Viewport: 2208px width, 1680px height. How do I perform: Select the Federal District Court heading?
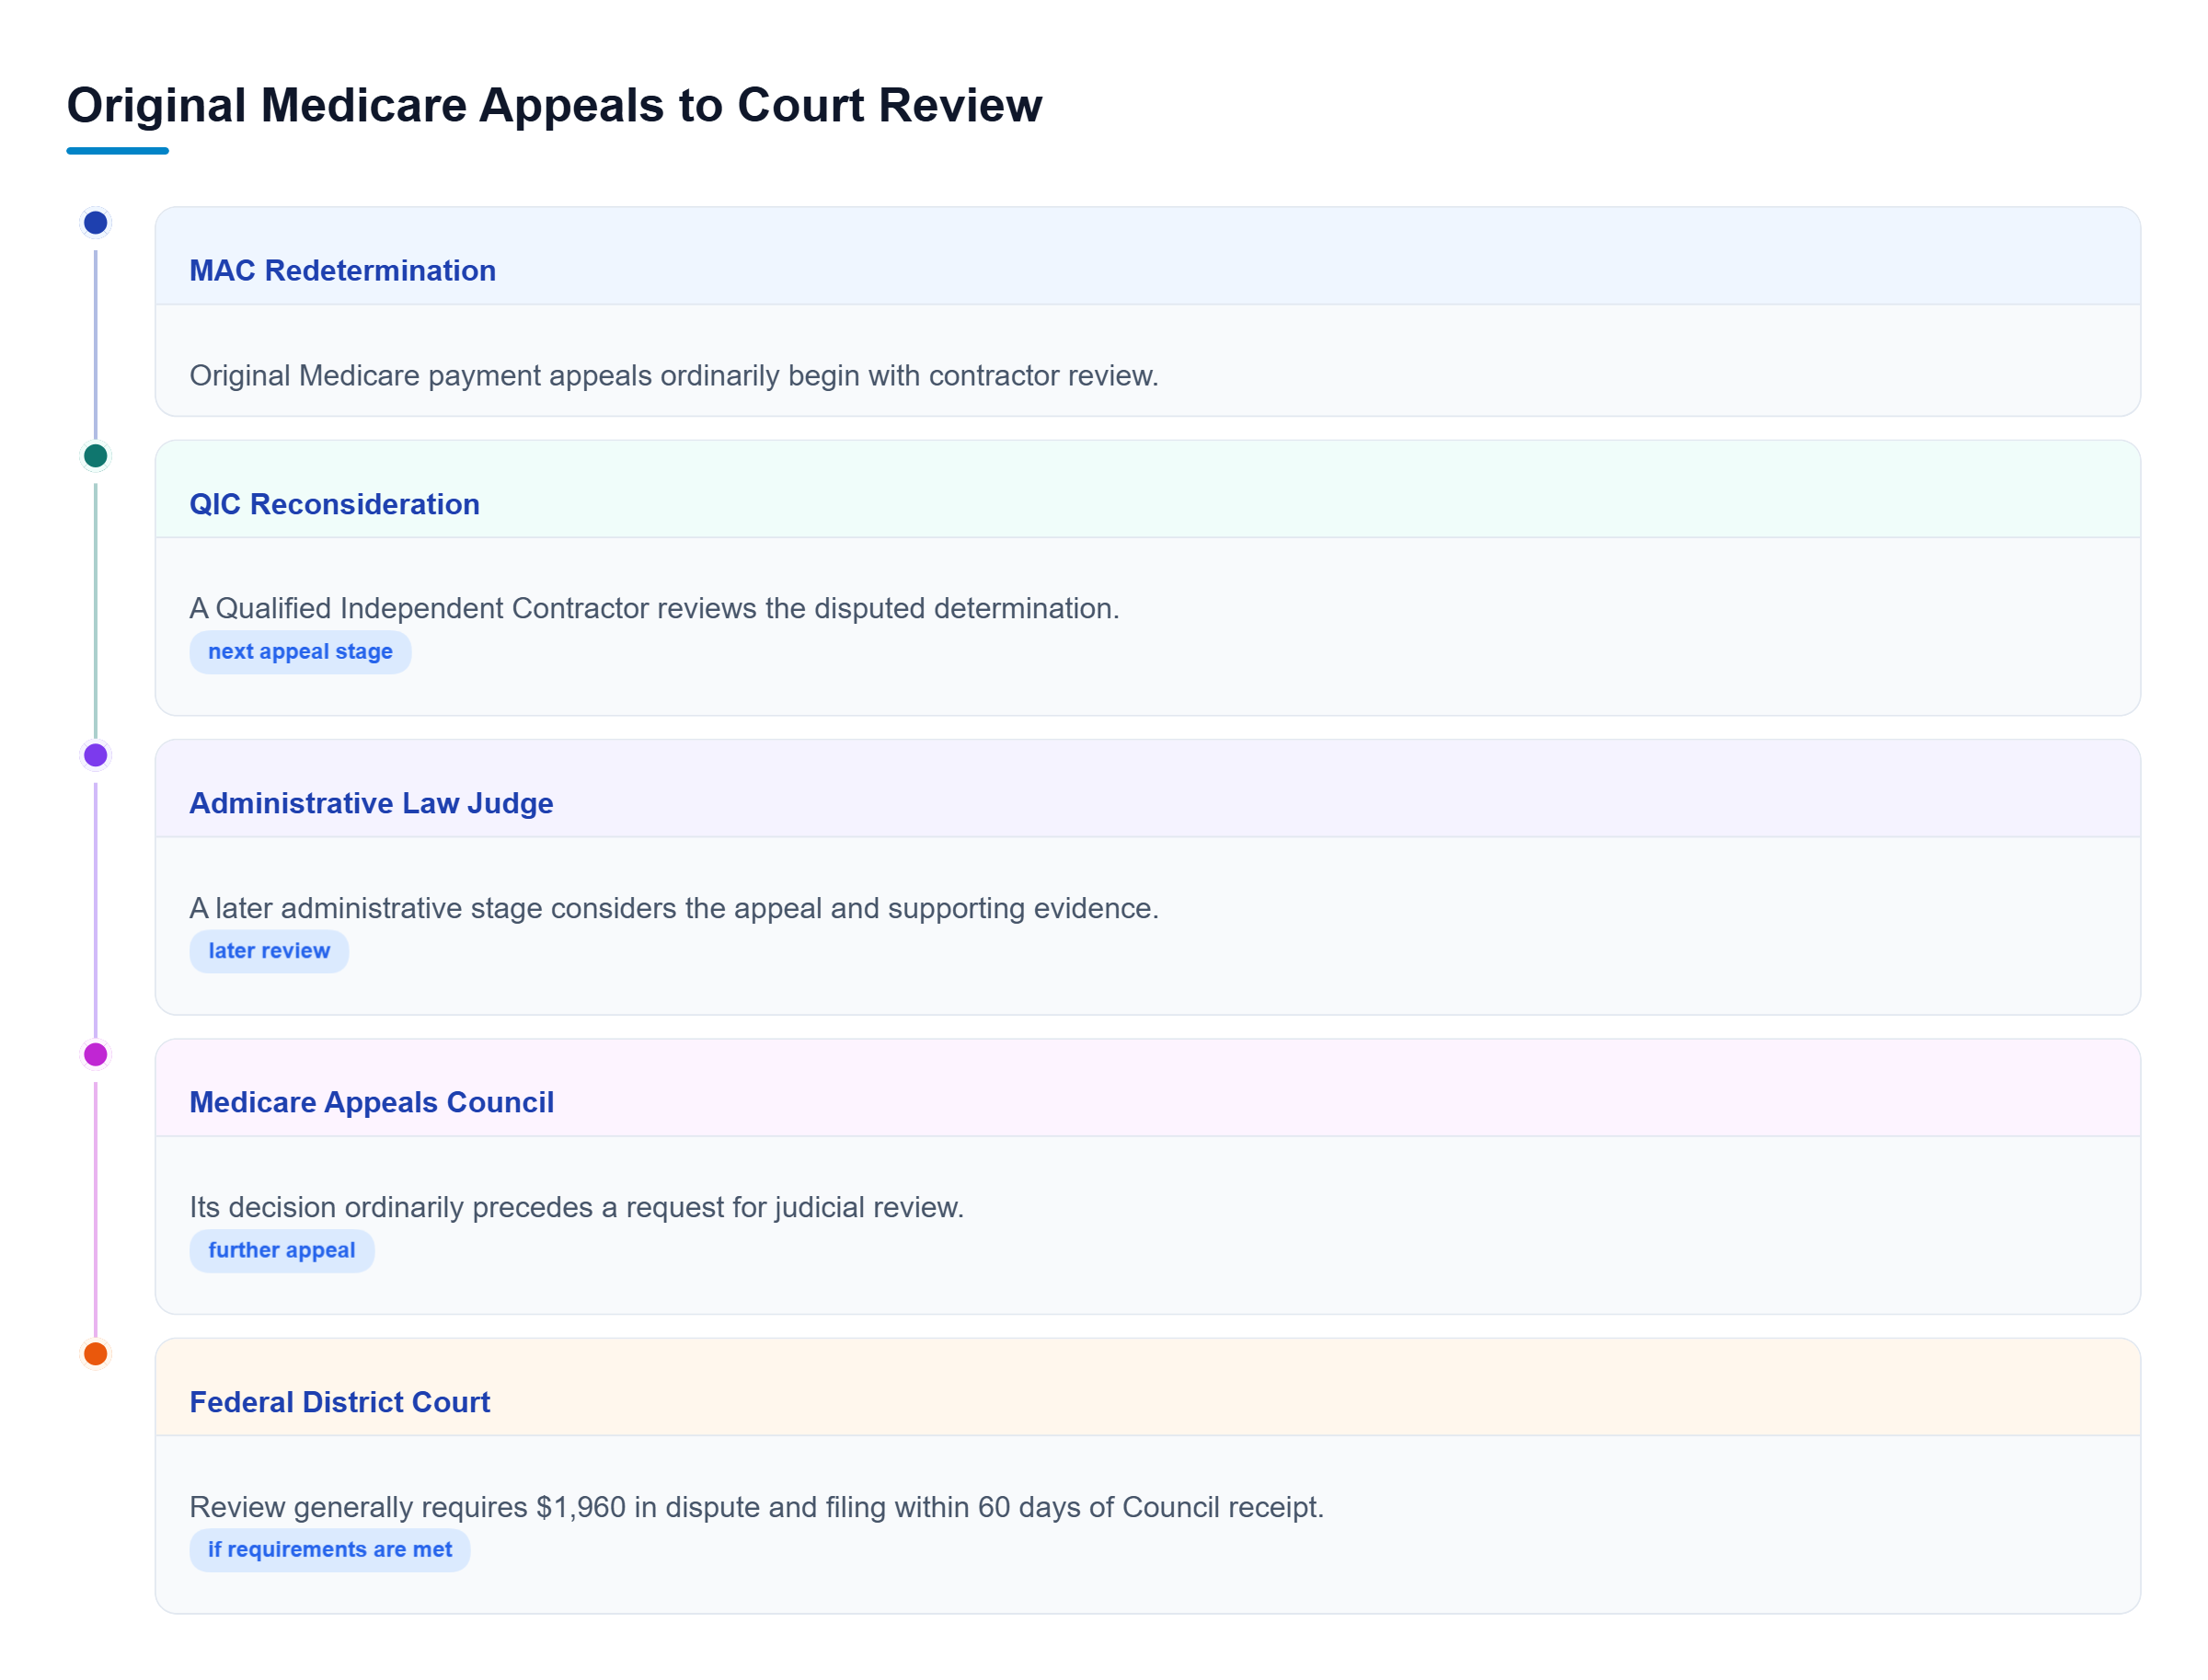coord(339,1402)
